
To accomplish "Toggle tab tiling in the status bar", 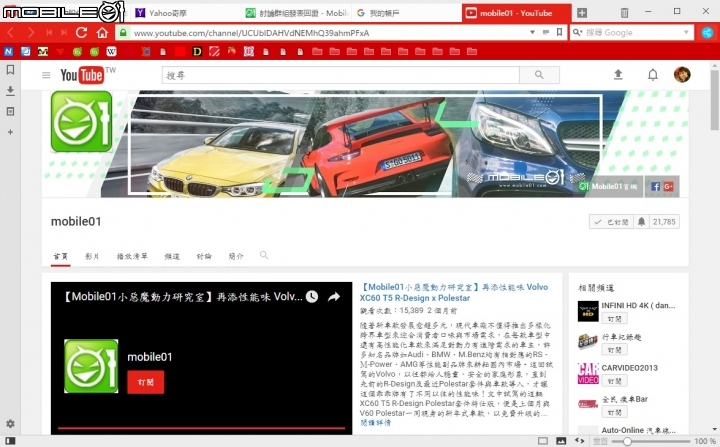I will pos(543,441).
